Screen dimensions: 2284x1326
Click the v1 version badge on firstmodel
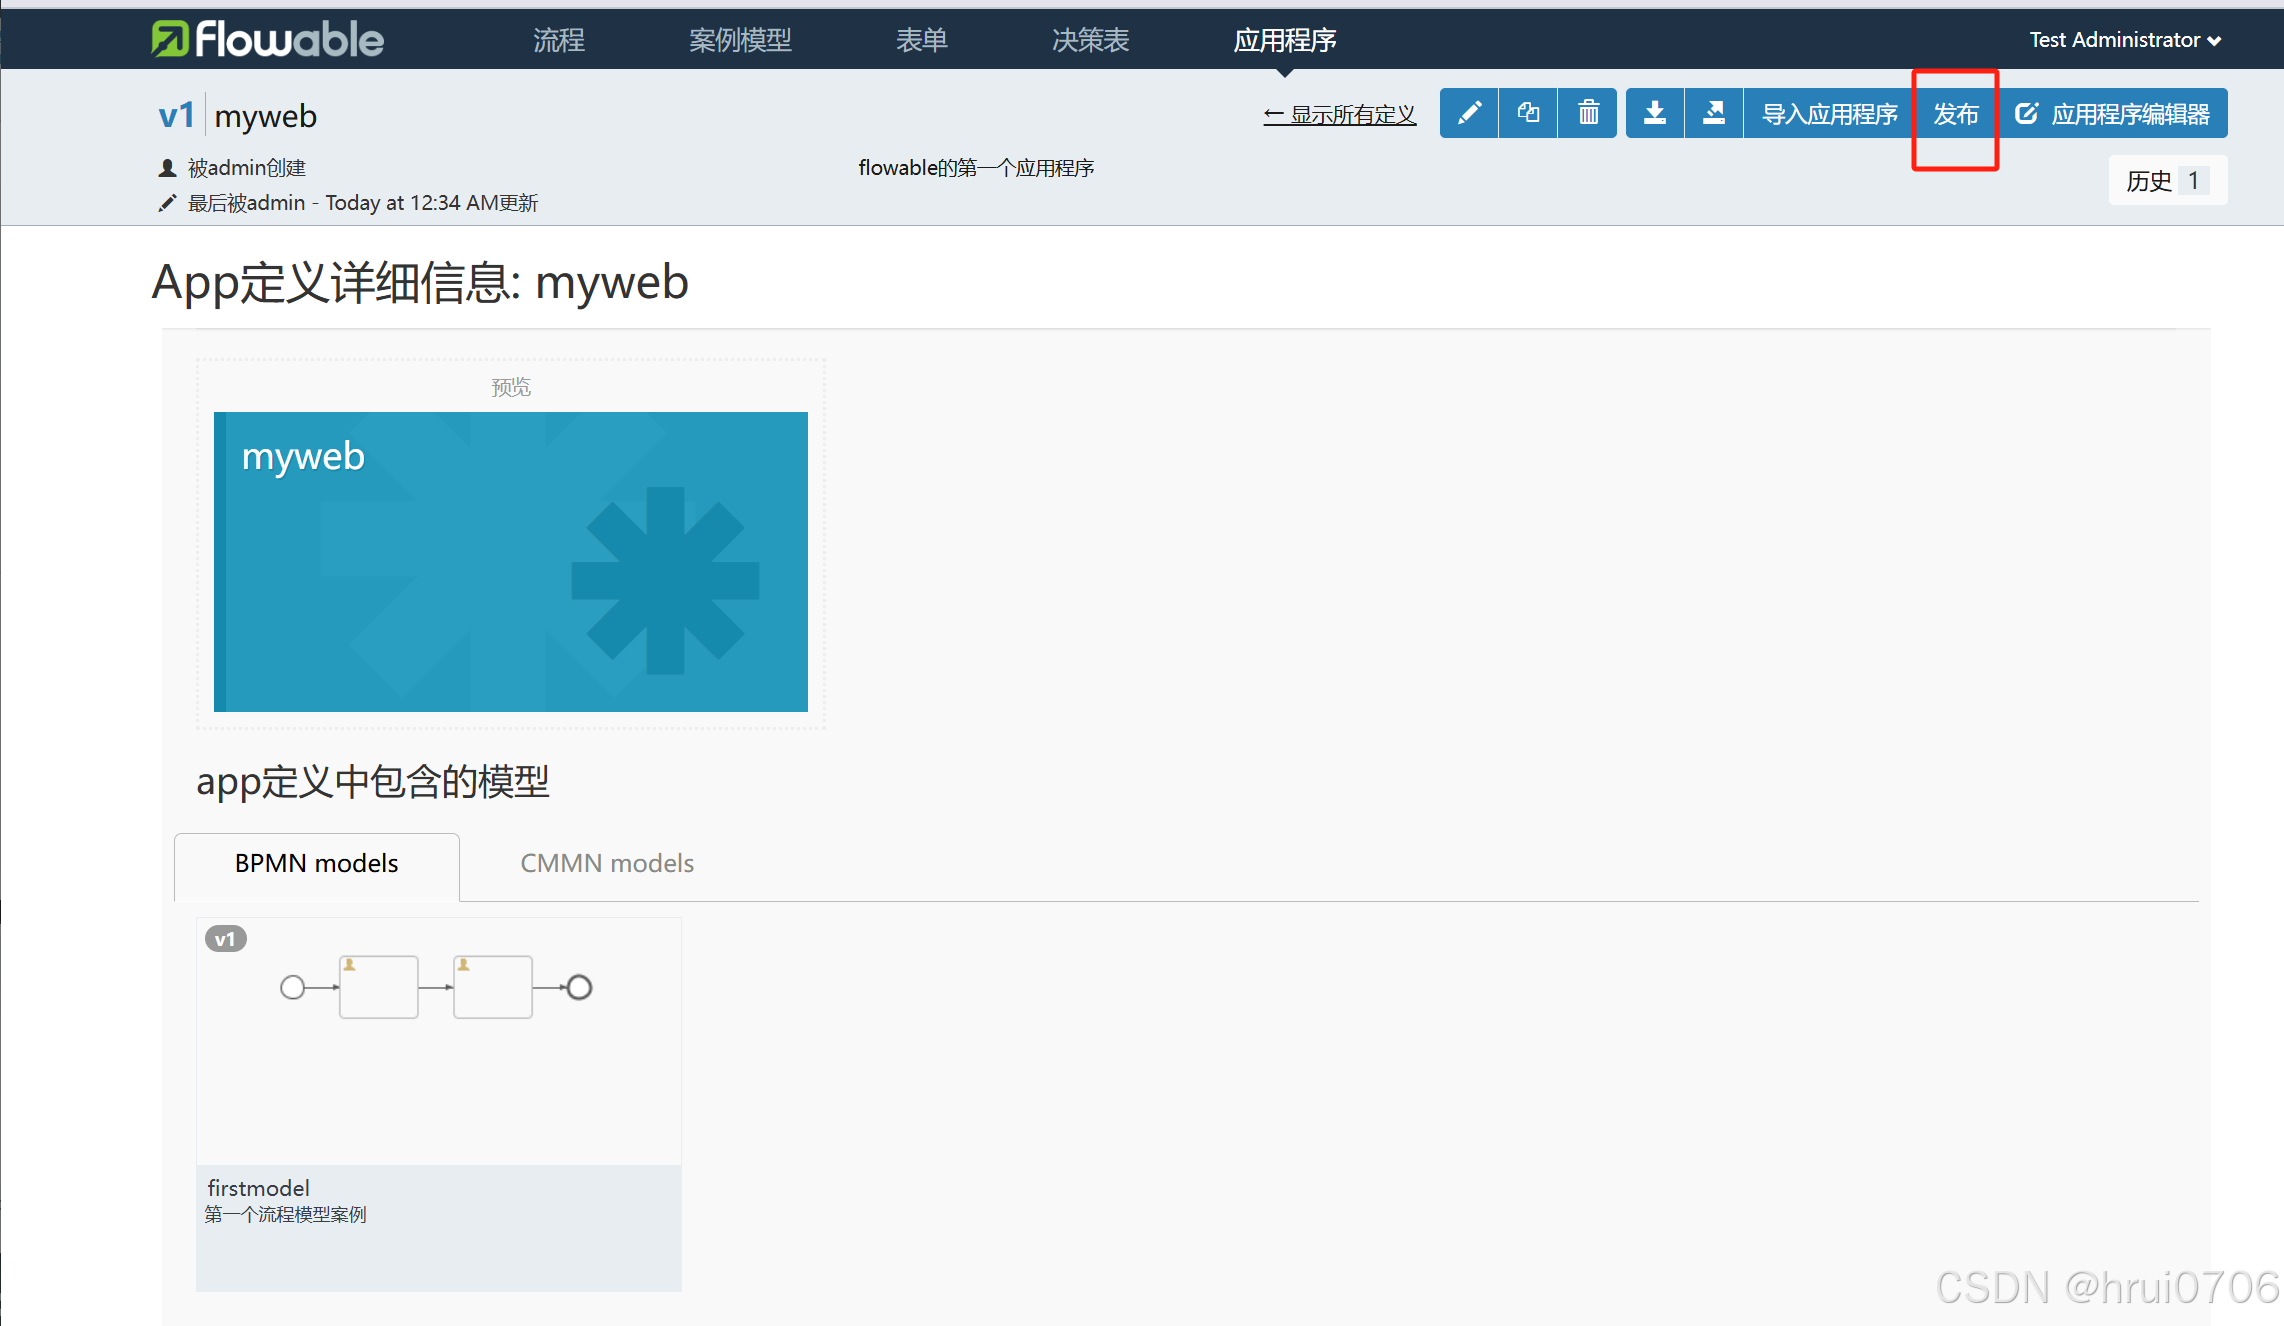(226, 938)
